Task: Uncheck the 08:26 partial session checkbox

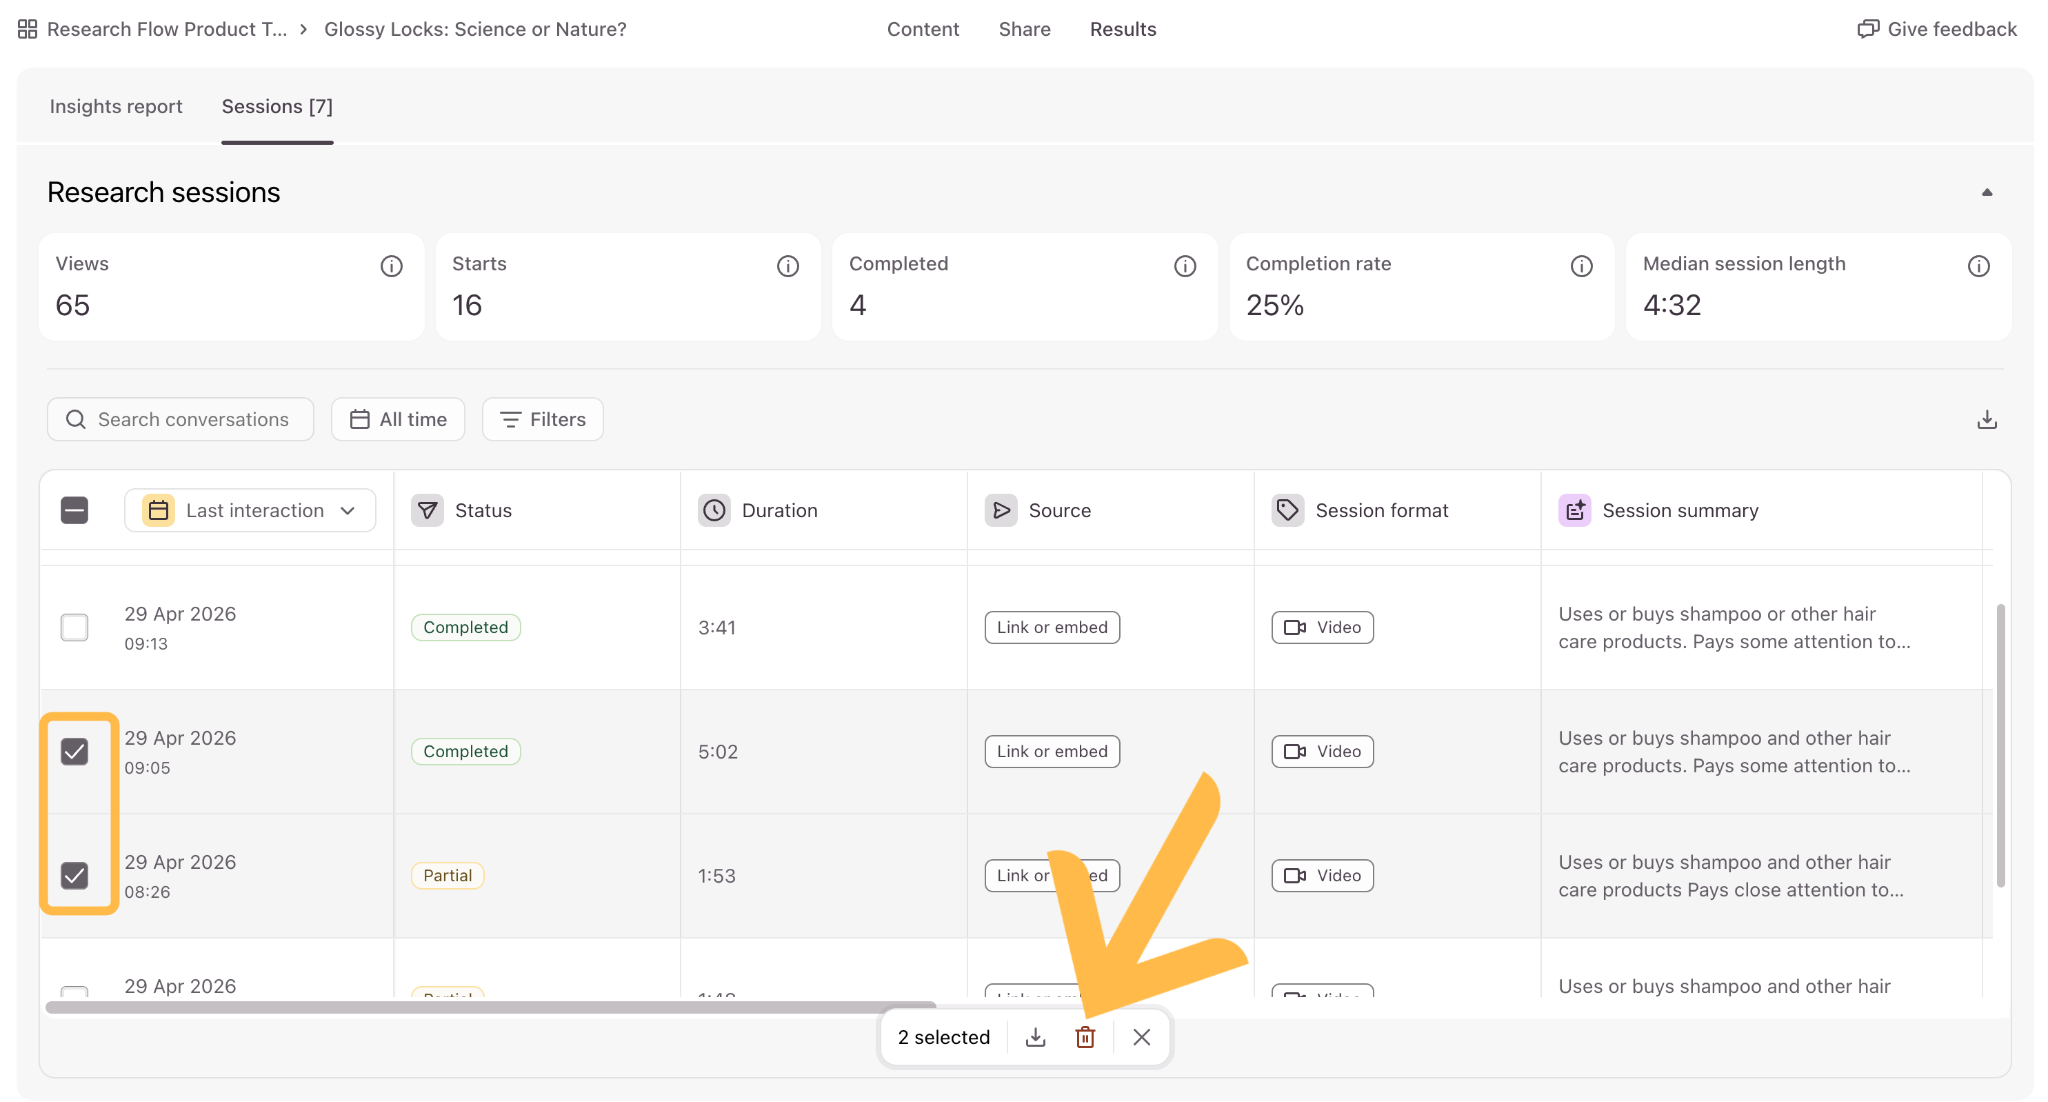Action: 74,875
